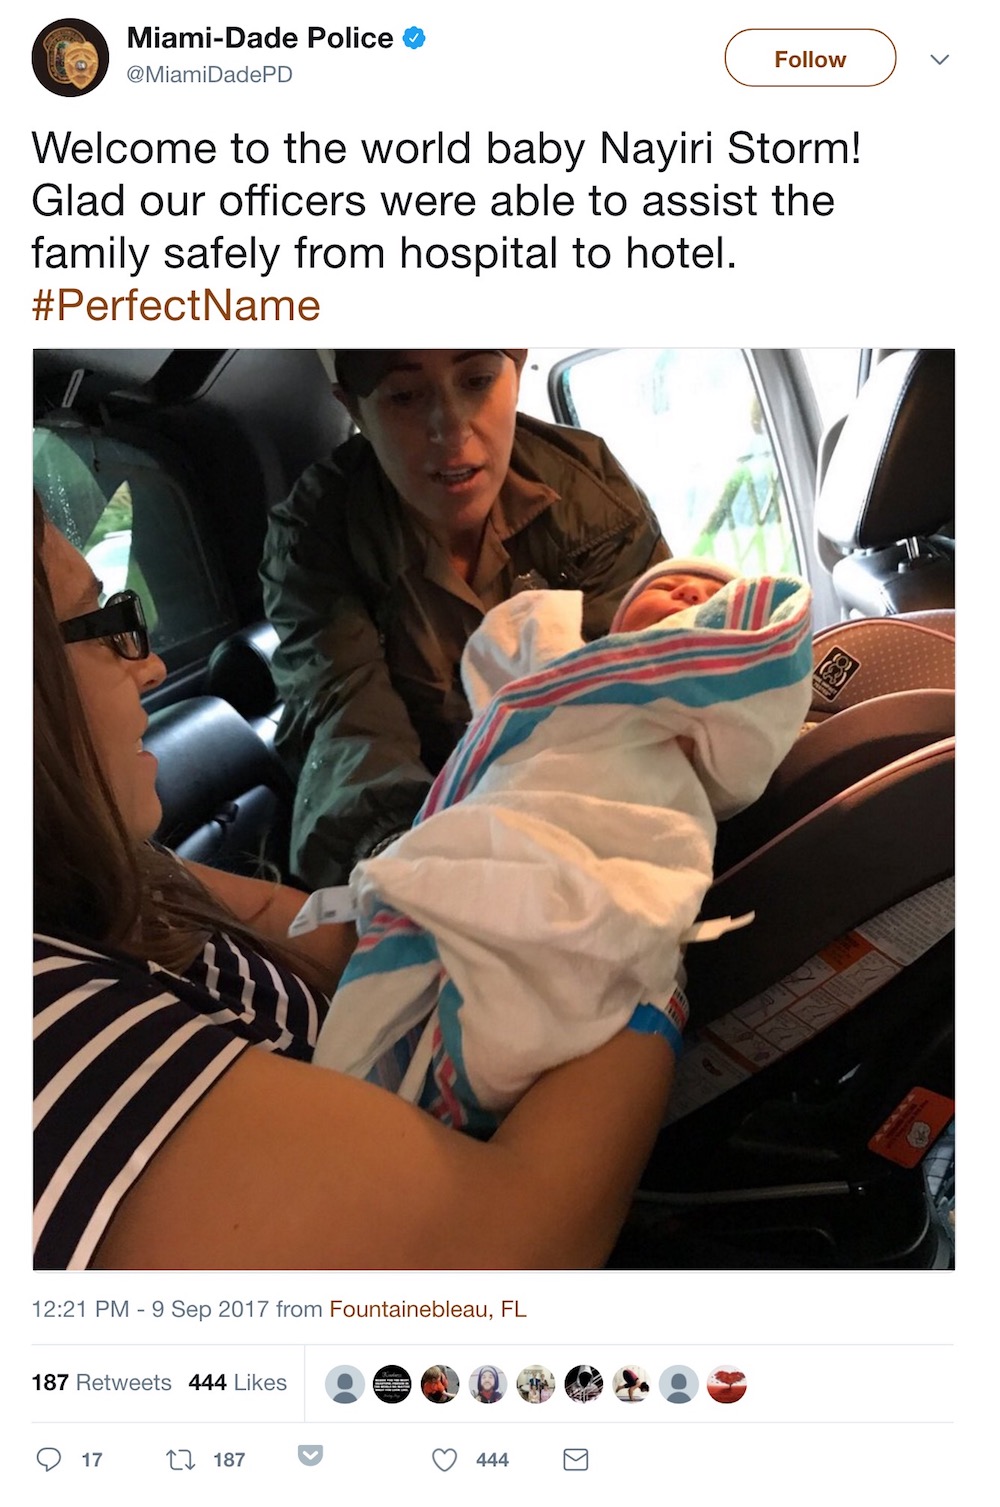Screen dimensions: 1000x1507
Task: Click the blue verified badge
Action: (414, 38)
